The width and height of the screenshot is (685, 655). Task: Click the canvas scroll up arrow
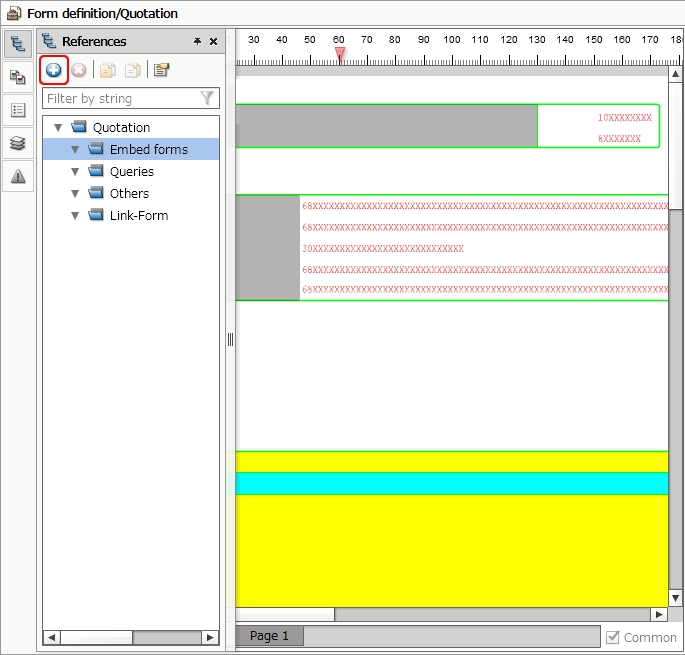coord(675,74)
